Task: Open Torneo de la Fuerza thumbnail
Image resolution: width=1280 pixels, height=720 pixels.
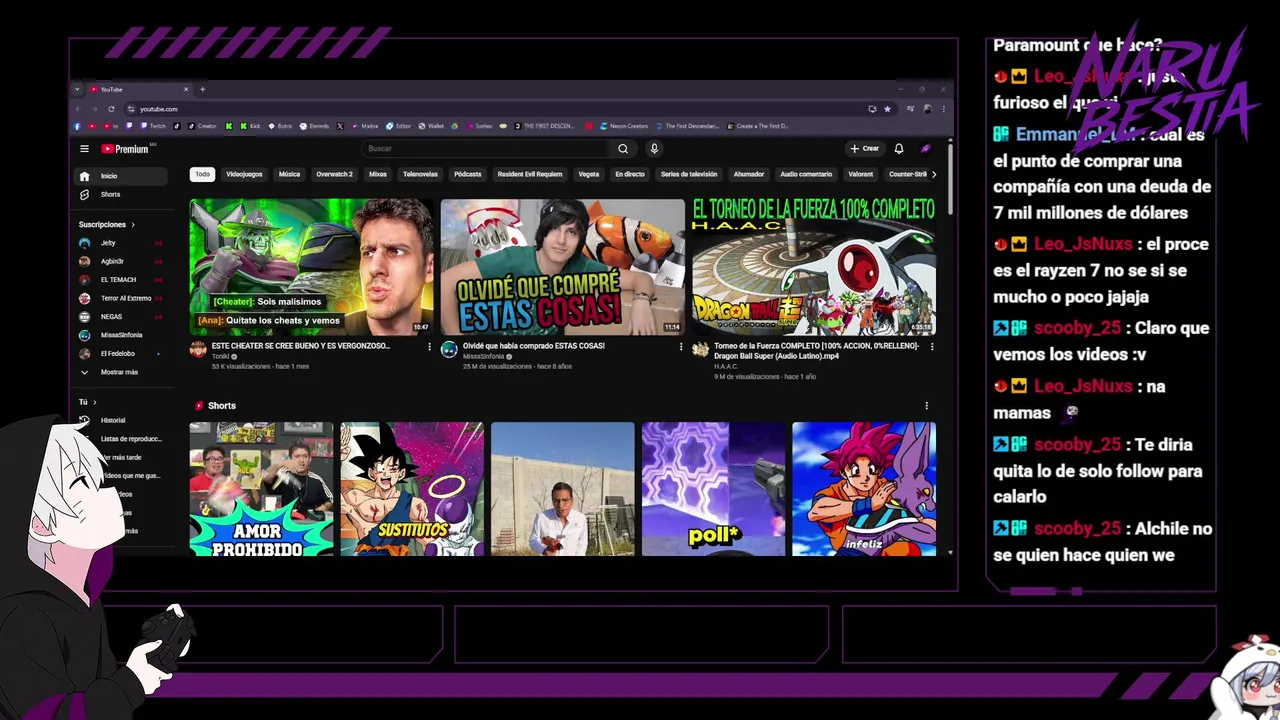Action: click(x=814, y=267)
